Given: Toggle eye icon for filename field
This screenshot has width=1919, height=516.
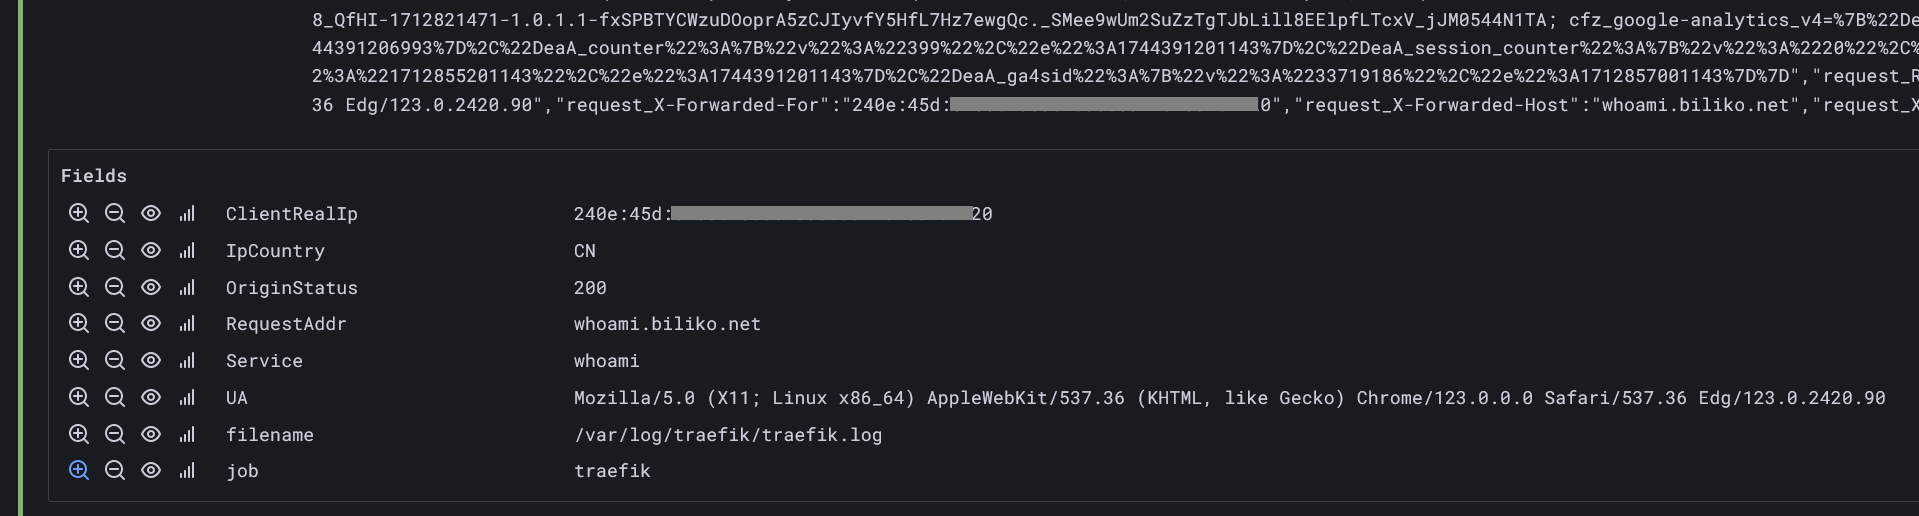Looking at the screenshot, I should (x=151, y=434).
